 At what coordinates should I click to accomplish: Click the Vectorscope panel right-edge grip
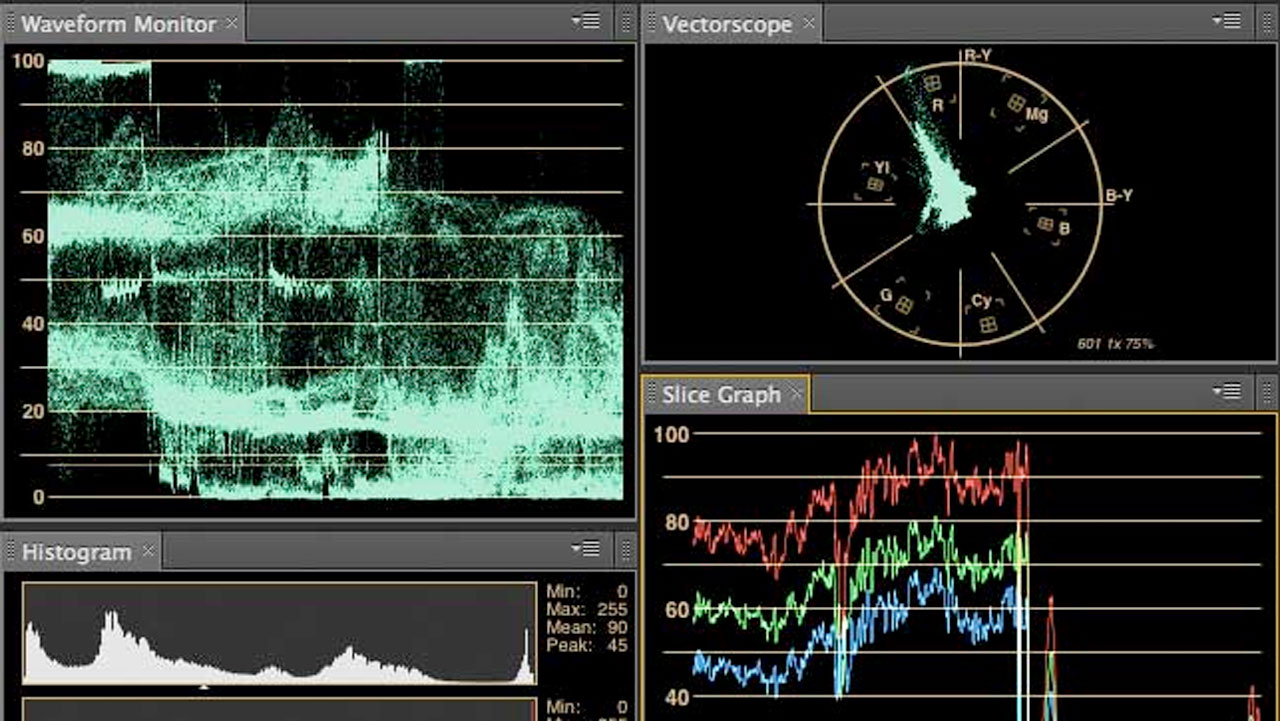click(x=1269, y=21)
